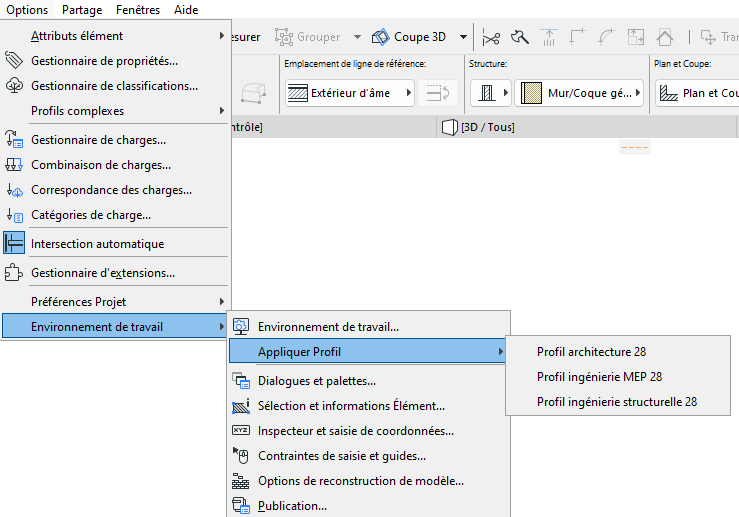Click the brick wall rebuild icon

click(x=240, y=481)
